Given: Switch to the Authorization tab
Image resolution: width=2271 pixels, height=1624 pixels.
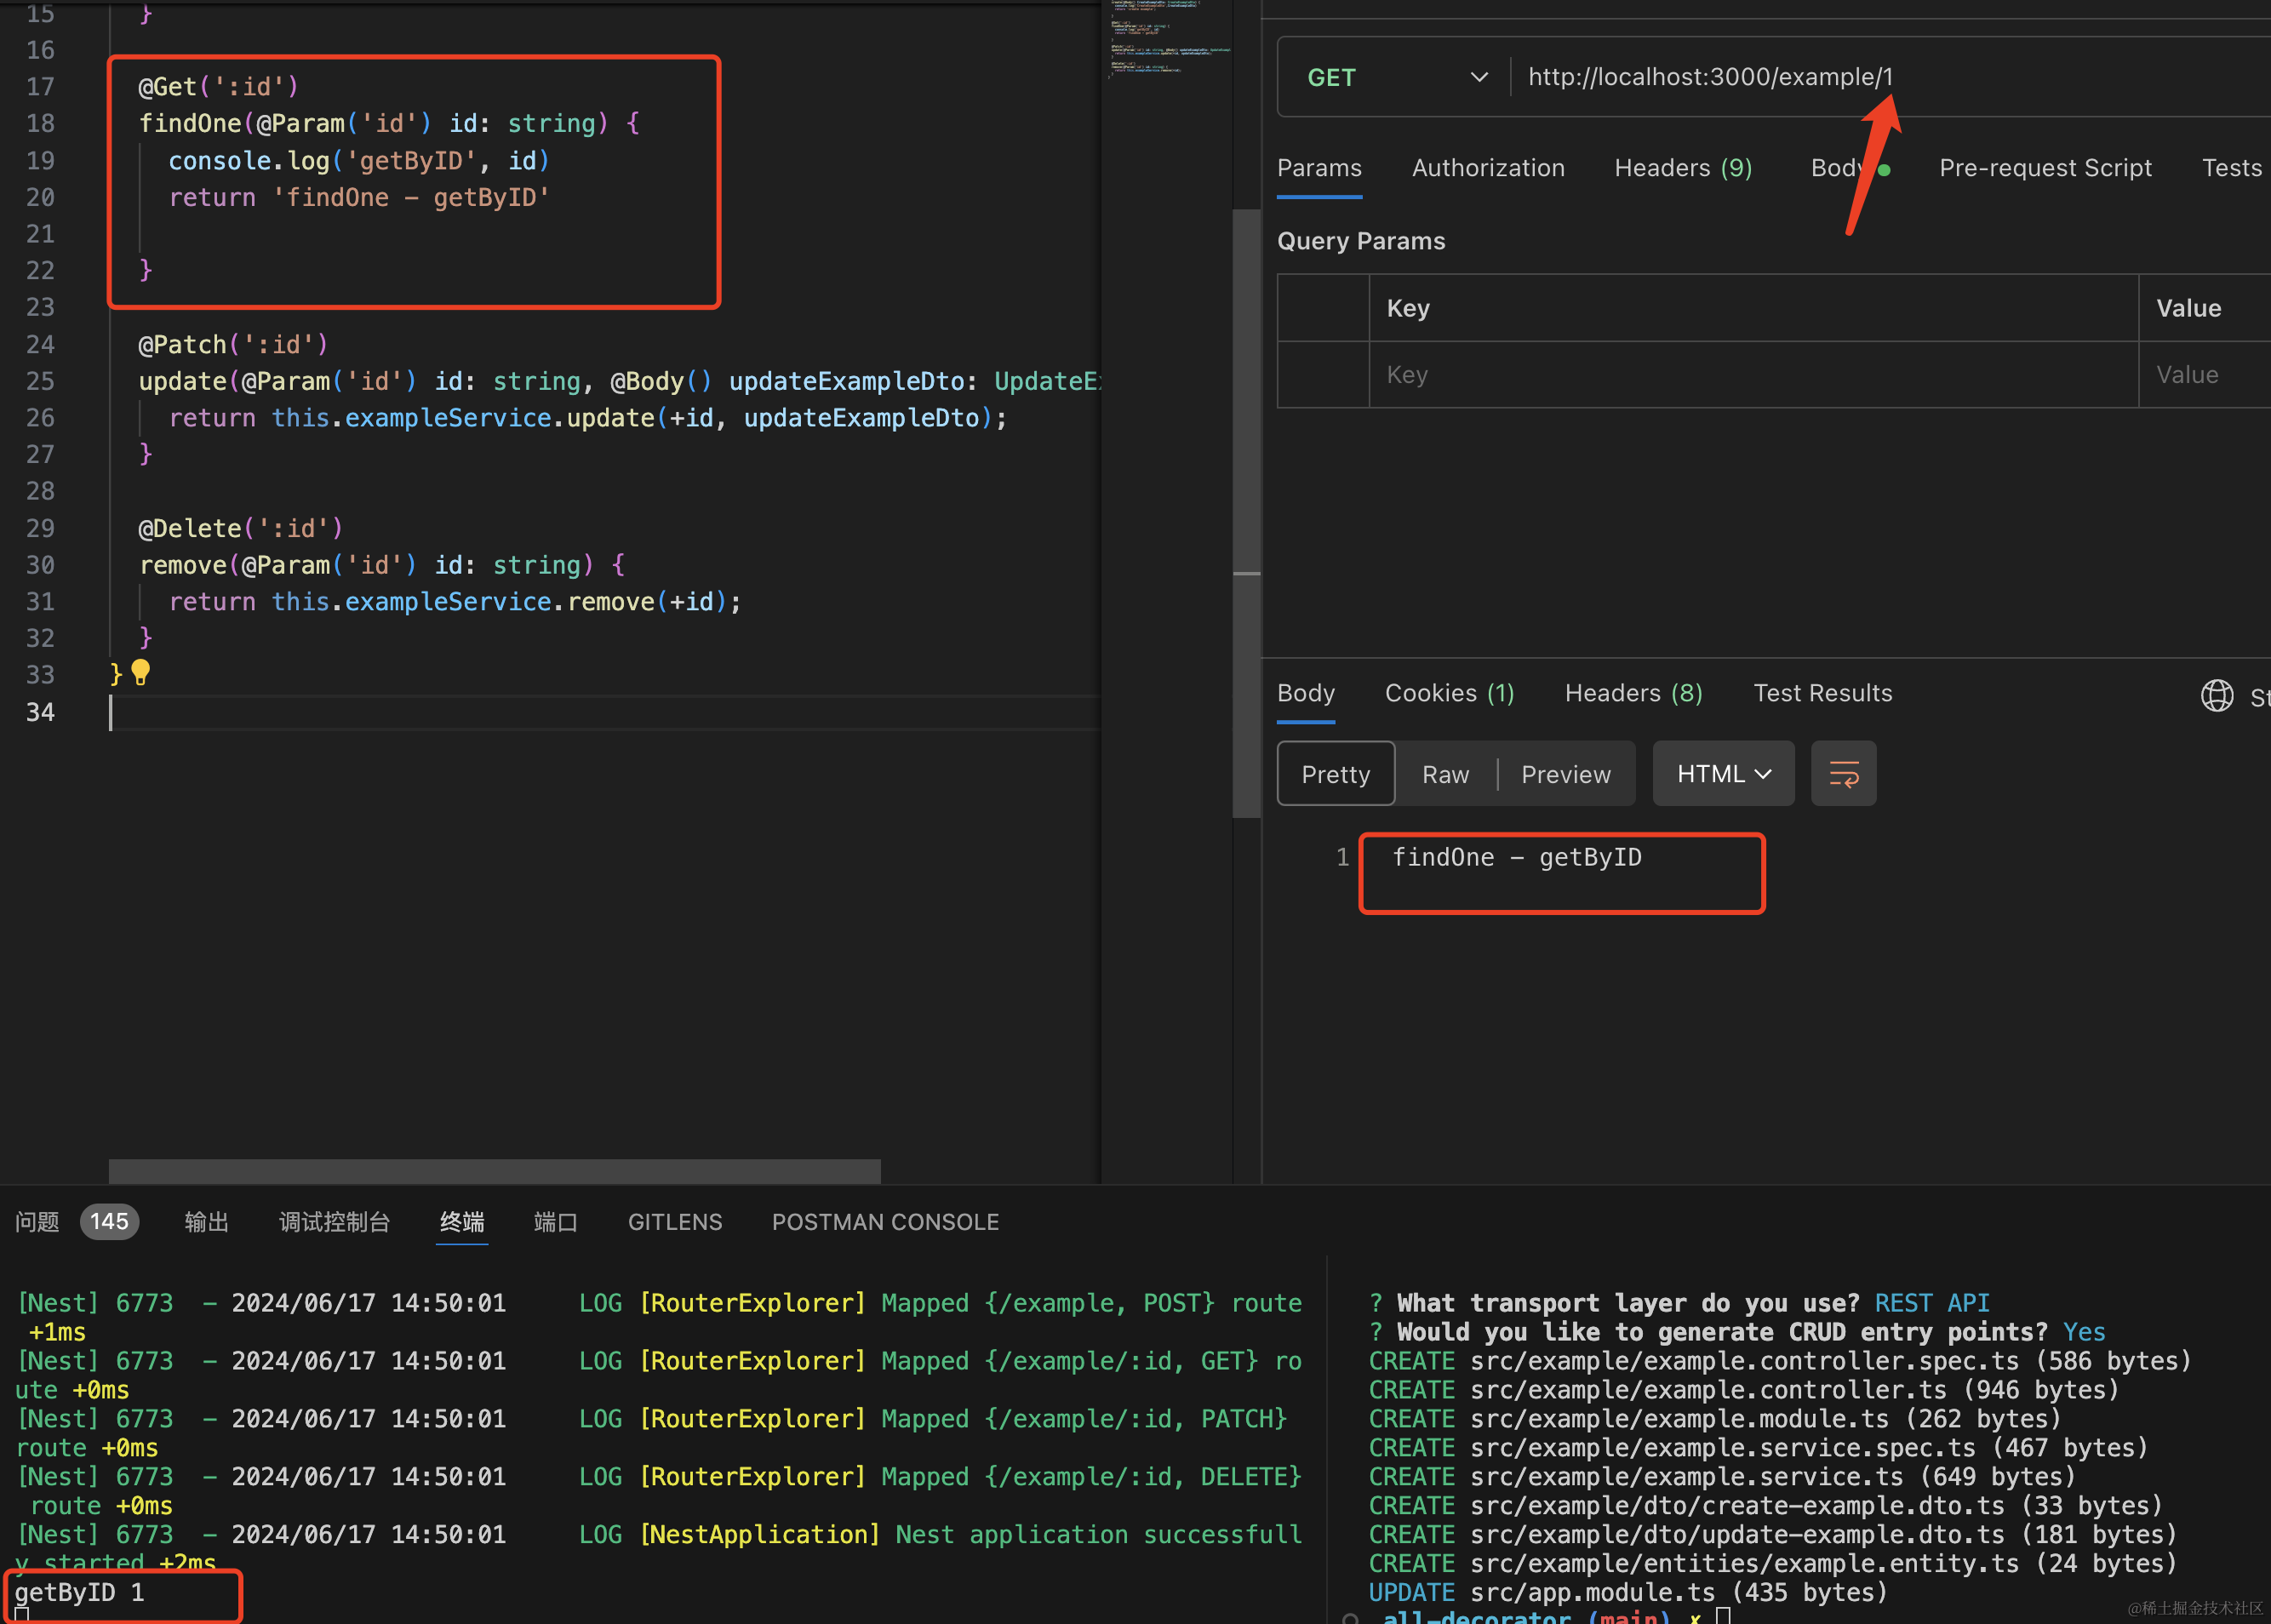Looking at the screenshot, I should coord(1488,168).
